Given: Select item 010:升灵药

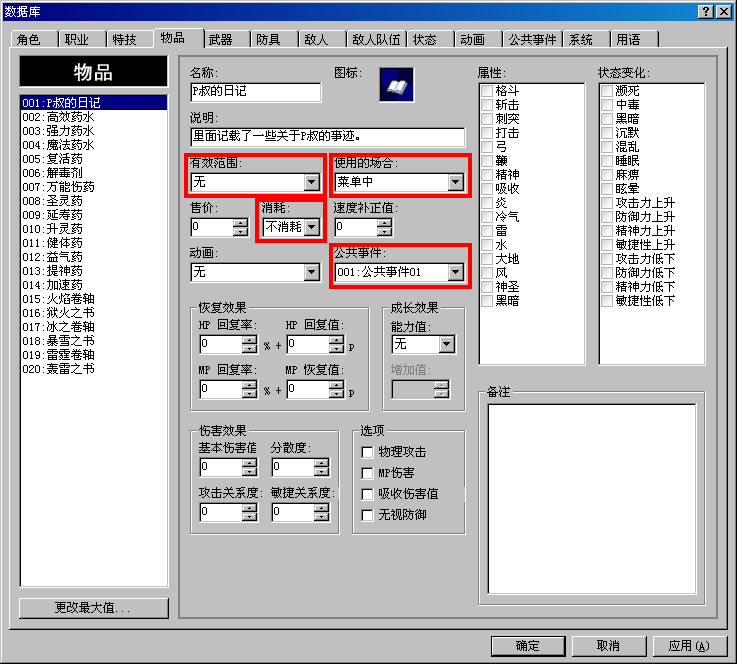Looking at the screenshot, I should click(x=94, y=229).
